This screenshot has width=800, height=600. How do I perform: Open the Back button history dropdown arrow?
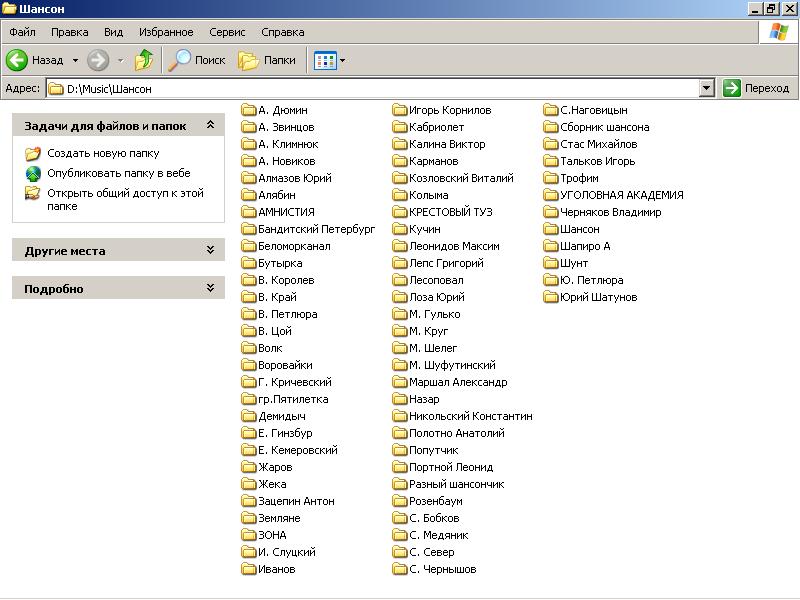click(75, 60)
